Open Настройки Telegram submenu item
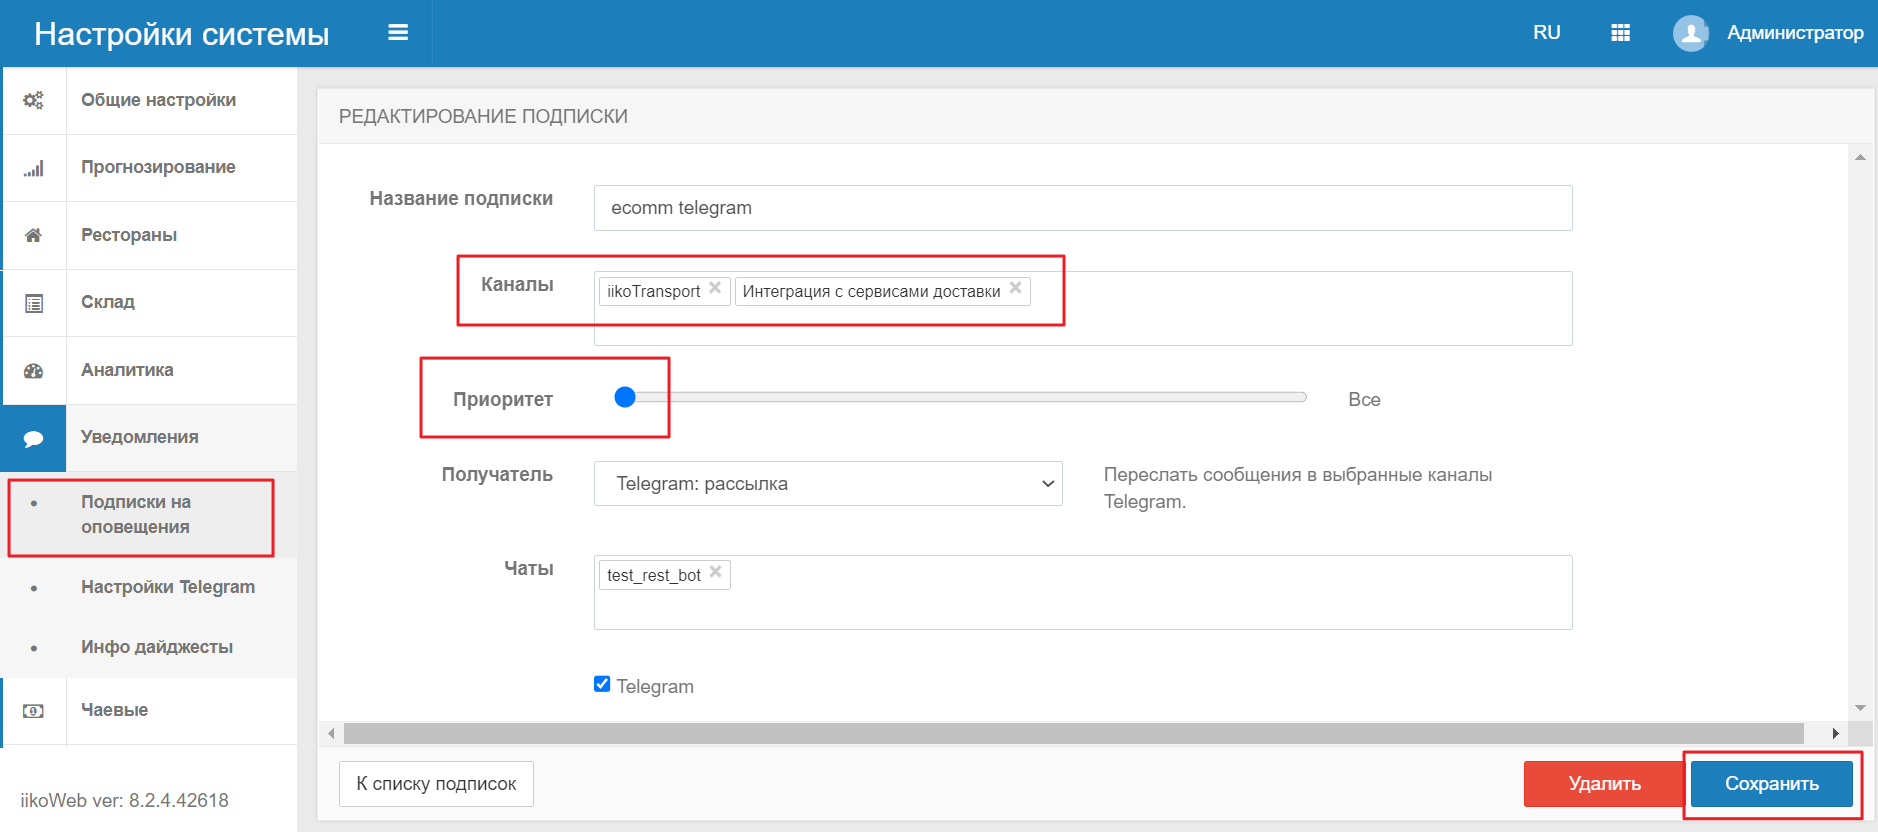 (x=167, y=587)
